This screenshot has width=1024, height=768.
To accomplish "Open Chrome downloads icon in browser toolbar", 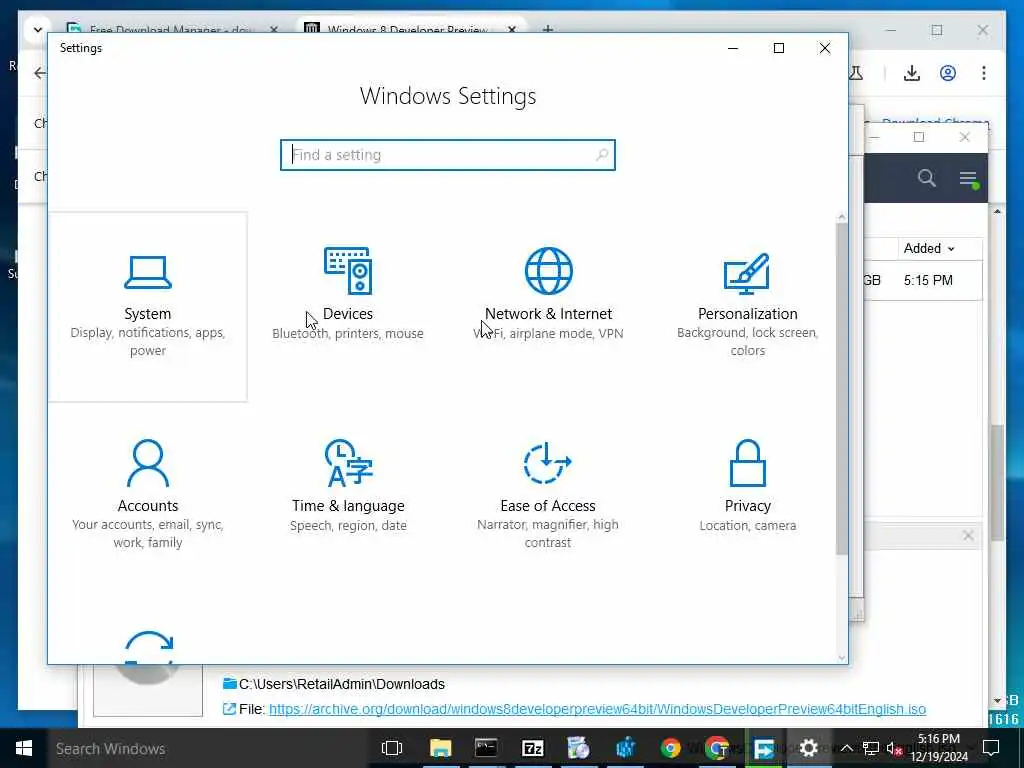I will (912, 73).
